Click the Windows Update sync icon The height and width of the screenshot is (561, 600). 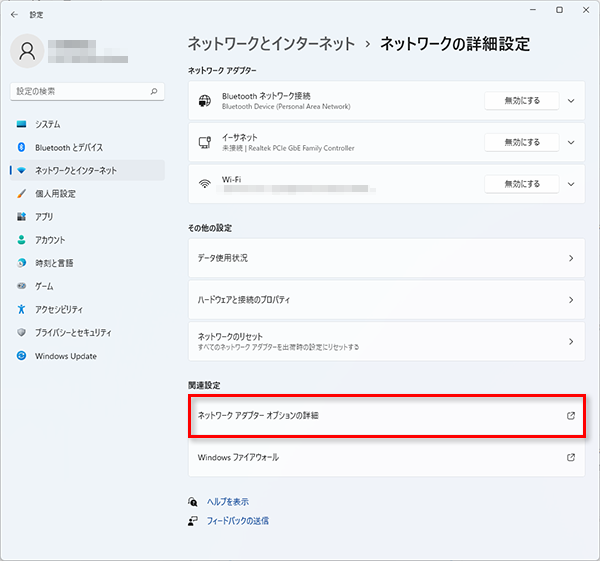[21, 356]
